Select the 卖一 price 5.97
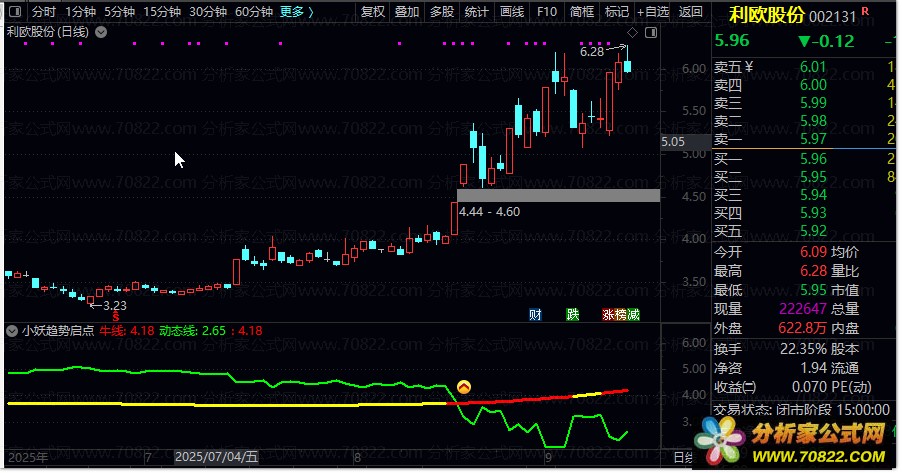 [813, 139]
